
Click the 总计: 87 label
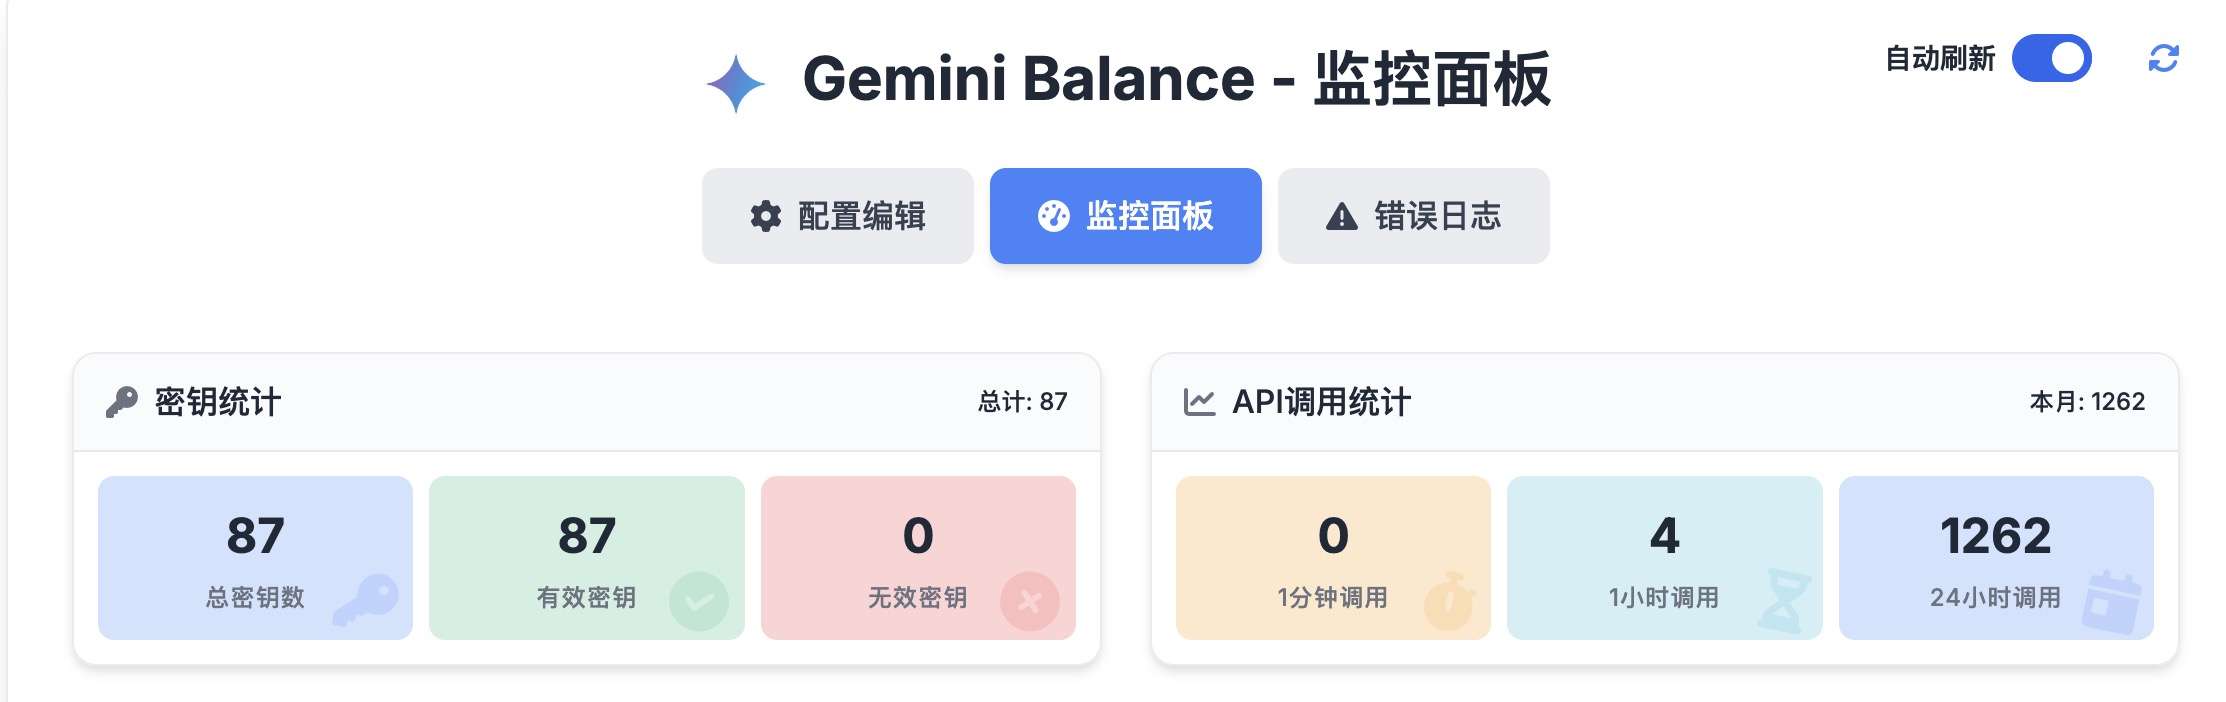point(1022,402)
